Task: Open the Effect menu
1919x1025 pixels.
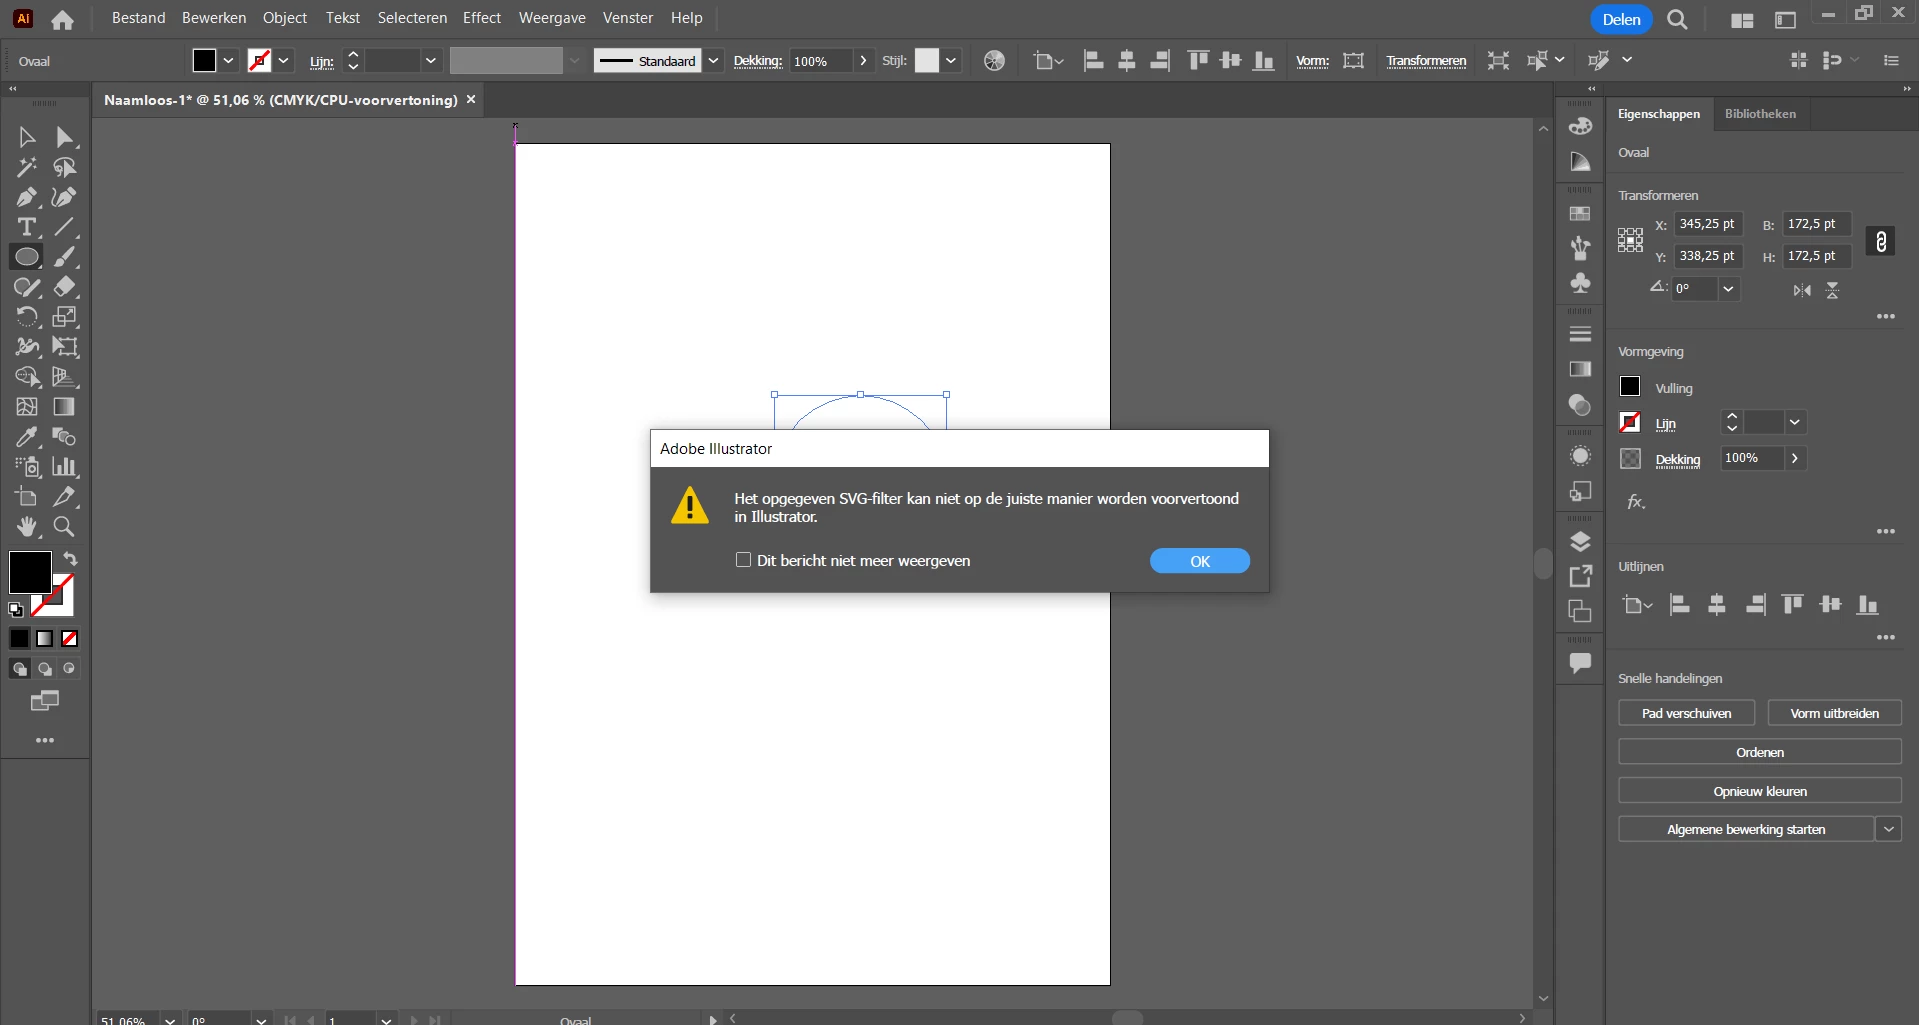Action: (x=482, y=18)
